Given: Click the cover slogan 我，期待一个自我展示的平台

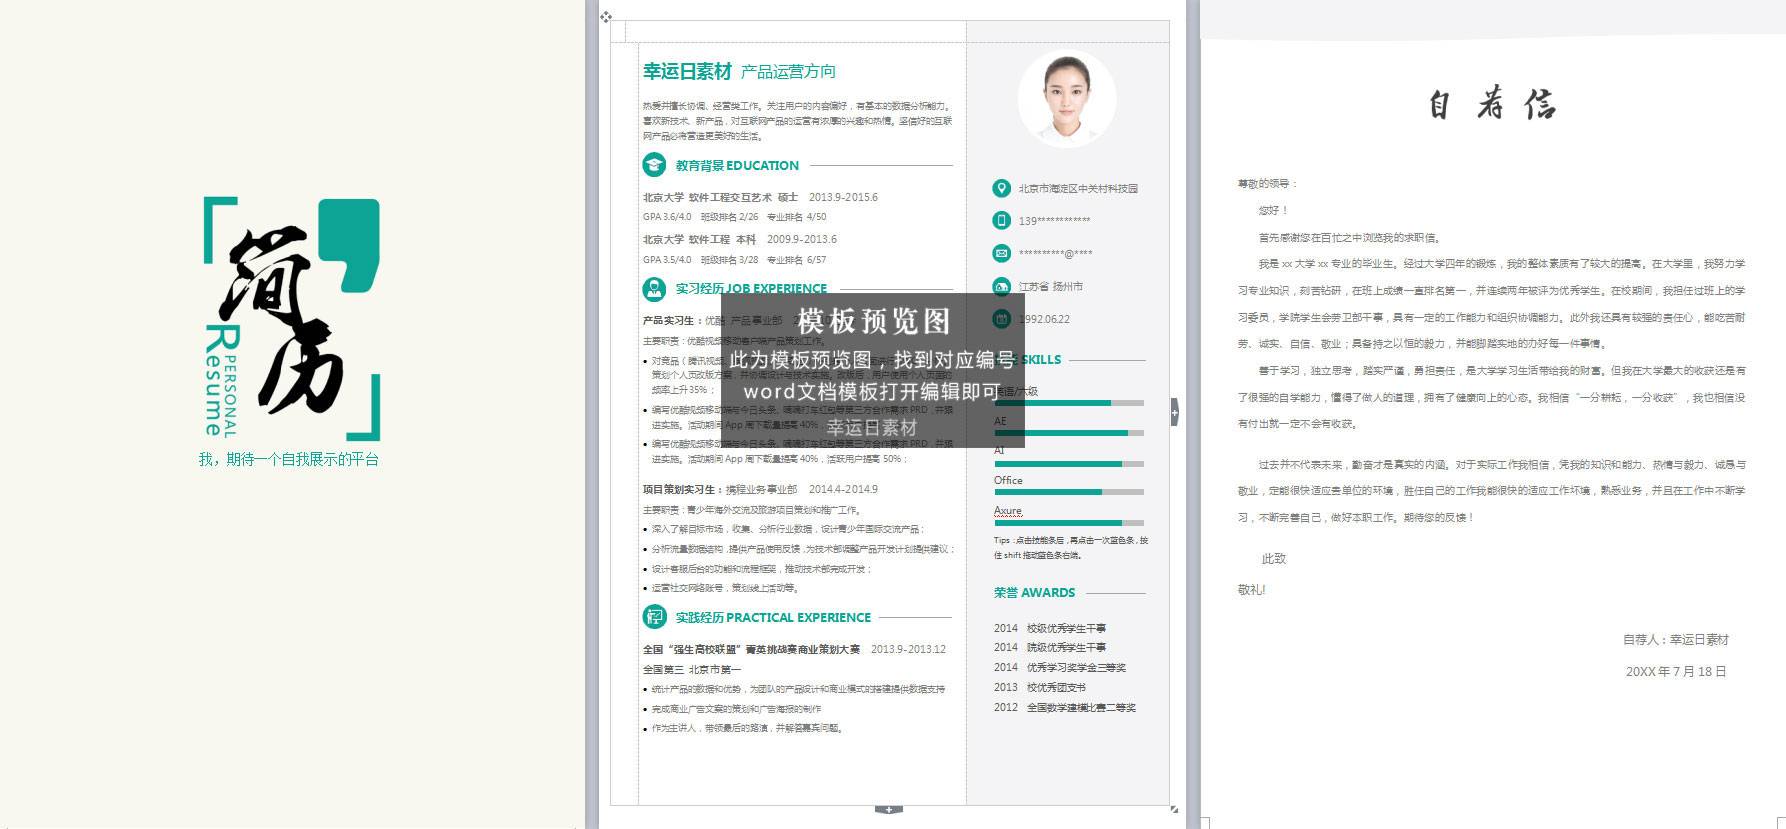Looking at the screenshot, I should pos(288,459).
